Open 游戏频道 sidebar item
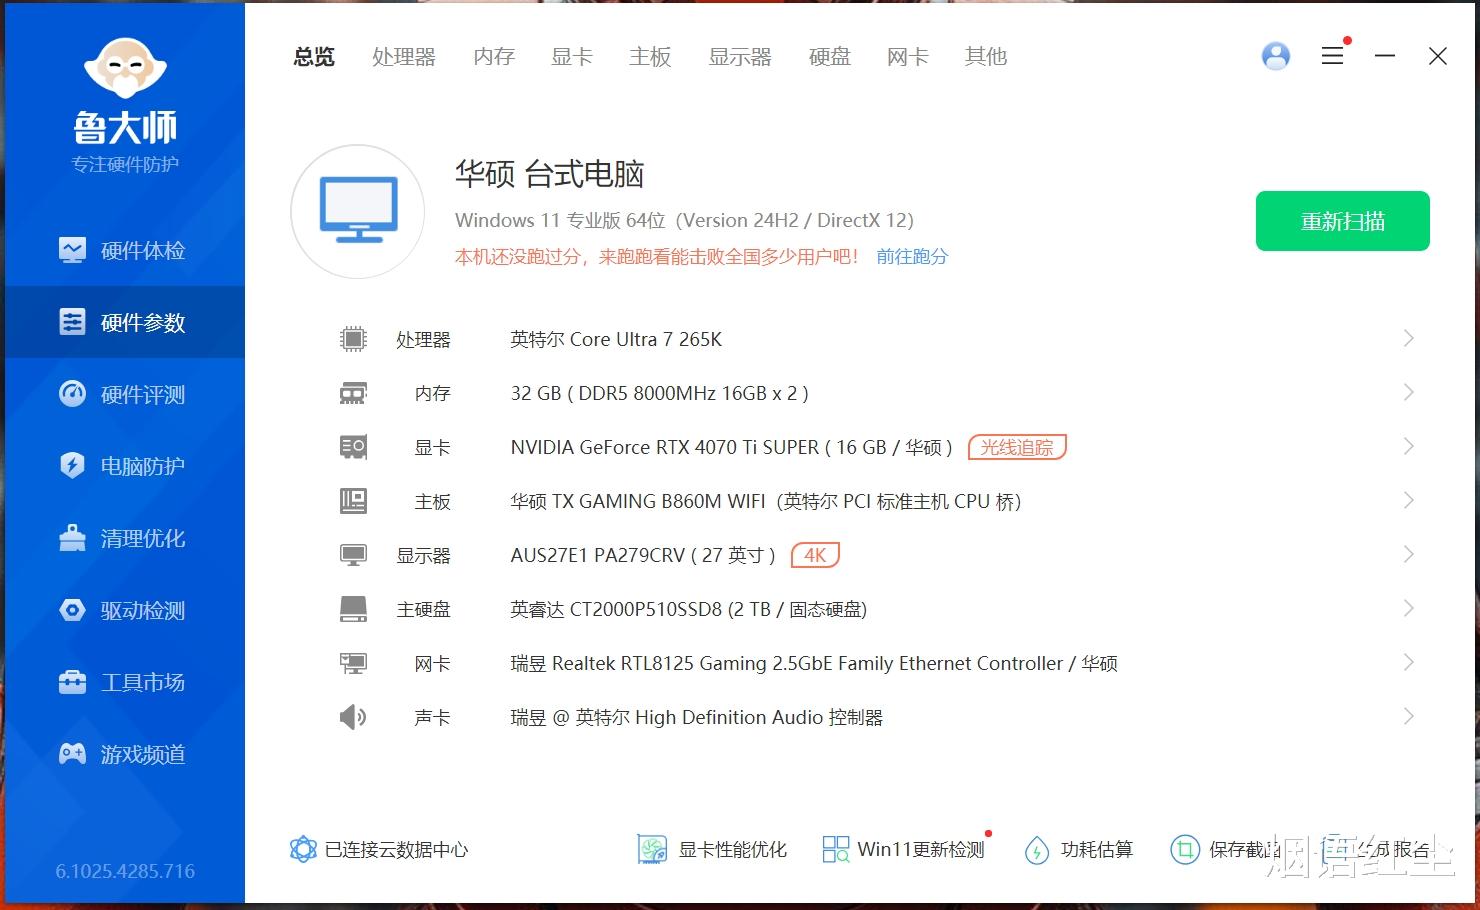The image size is (1480, 910). tap(125, 754)
